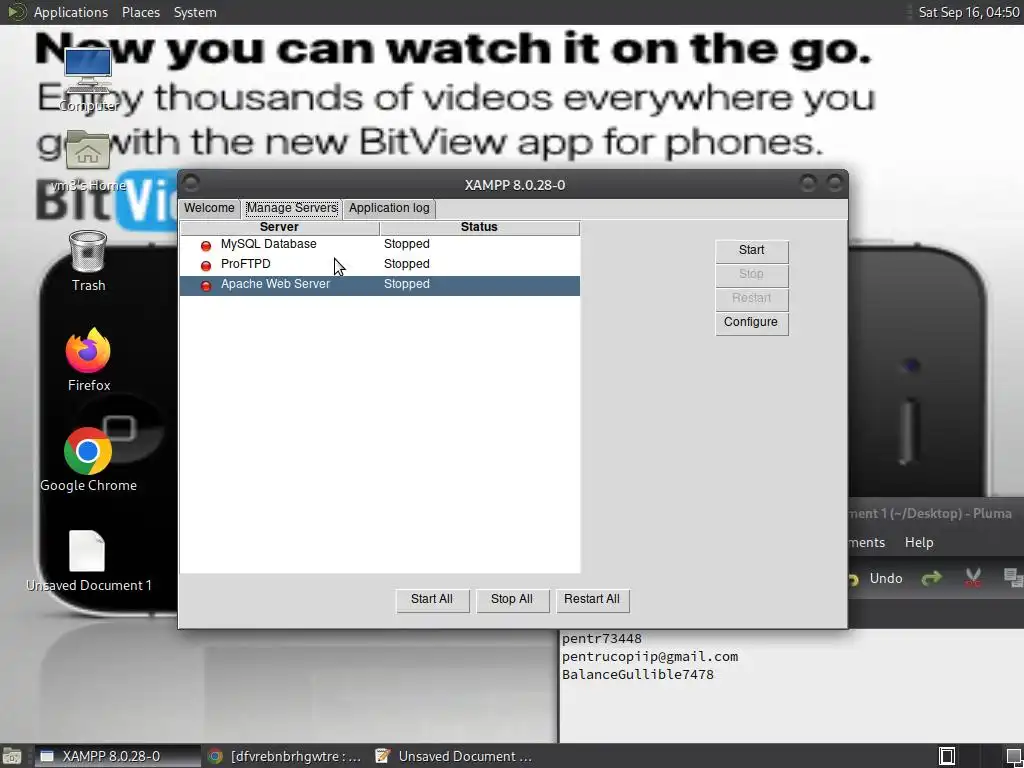
Task: Click the dfvrebnbrhgwtre Chrome taskbar button
Action: 285,756
